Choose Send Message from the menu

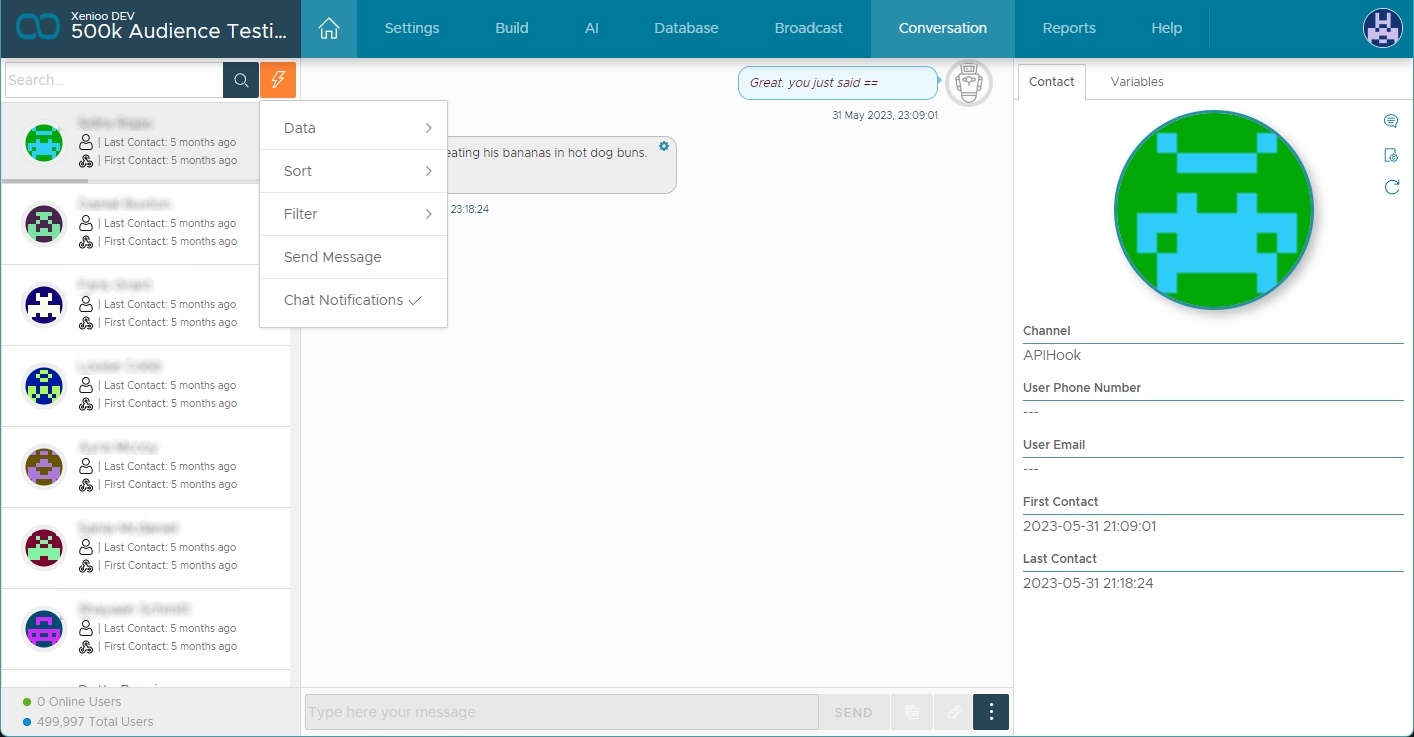[333, 257]
